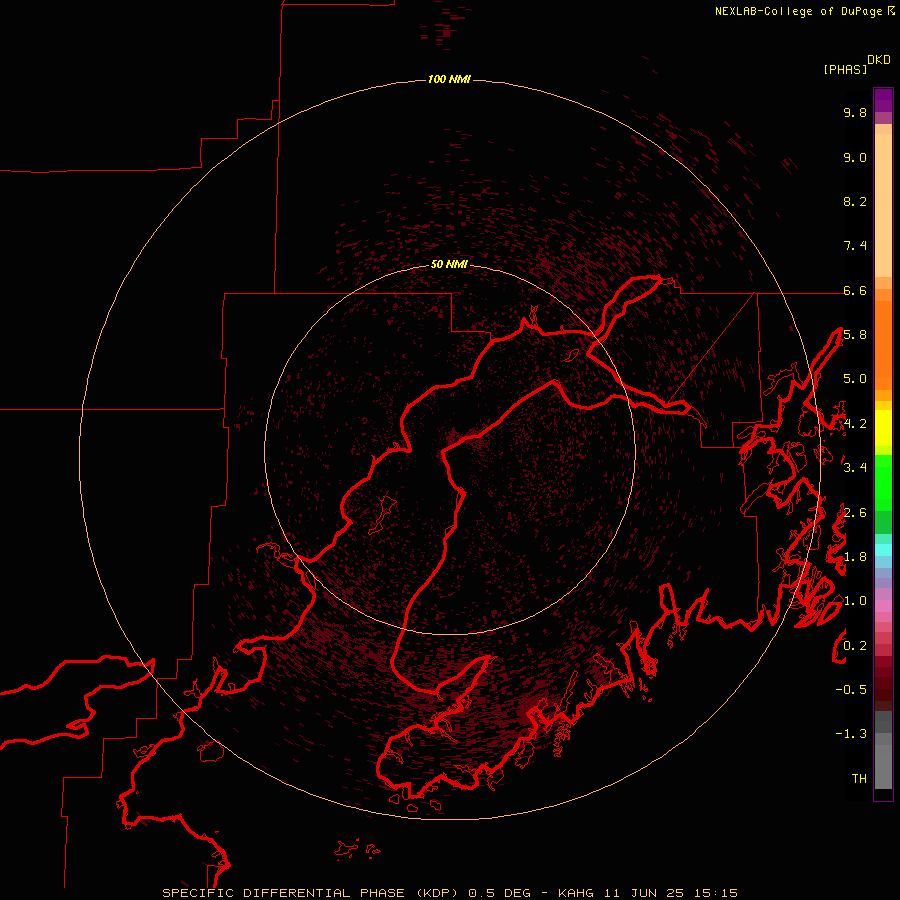Pick the bright yellow color band
900x900 pixels.
pyautogui.click(x=883, y=428)
